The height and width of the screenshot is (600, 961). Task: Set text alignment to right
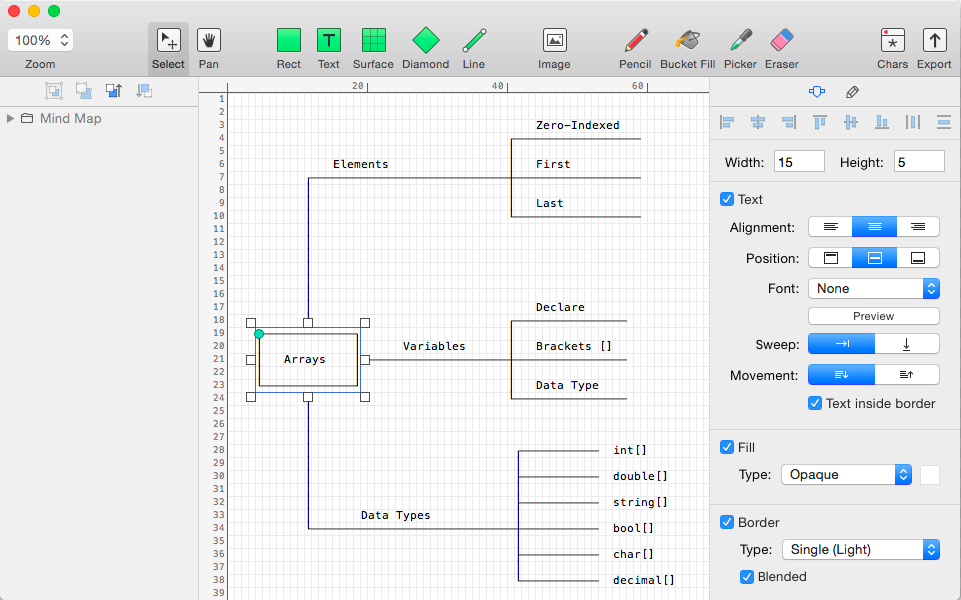point(917,227)
